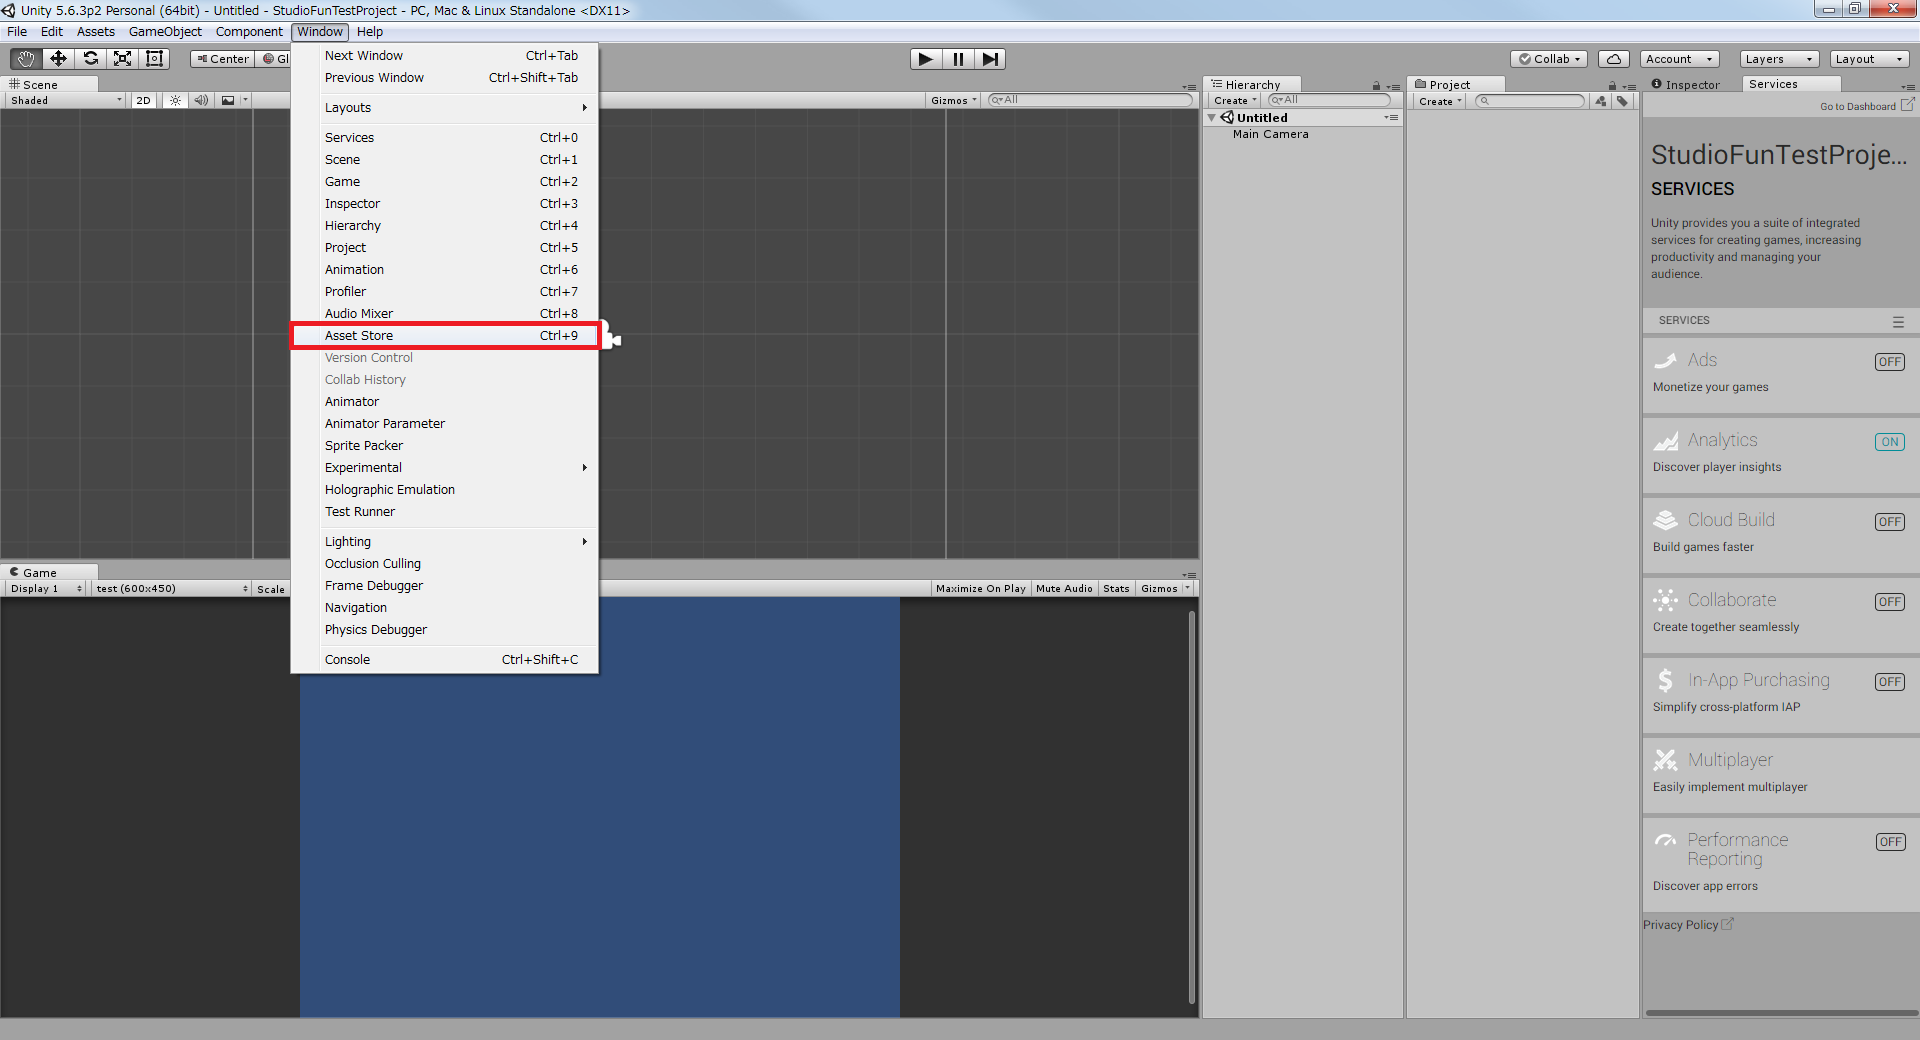Click the Stats button in Game view
The width and height of the screenshot is (1920, 1040).
[1116, 589]
